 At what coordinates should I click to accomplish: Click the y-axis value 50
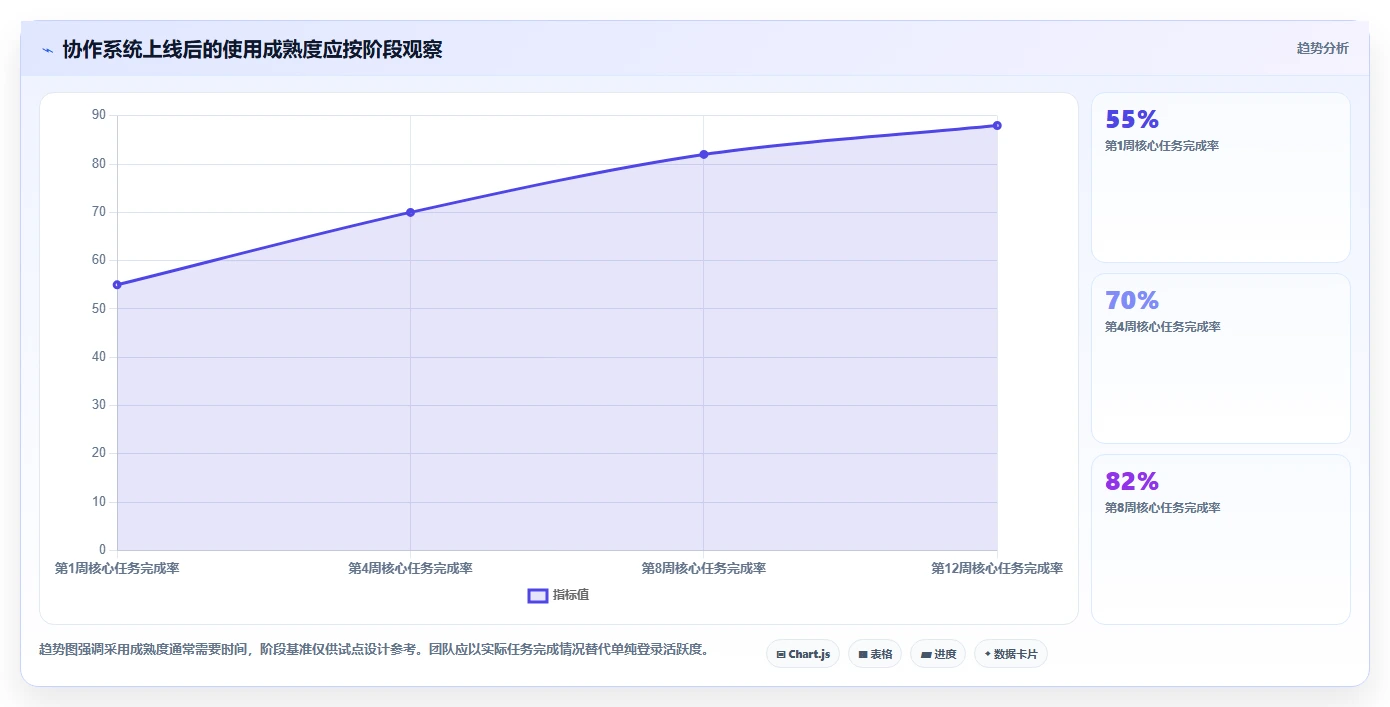99,308
